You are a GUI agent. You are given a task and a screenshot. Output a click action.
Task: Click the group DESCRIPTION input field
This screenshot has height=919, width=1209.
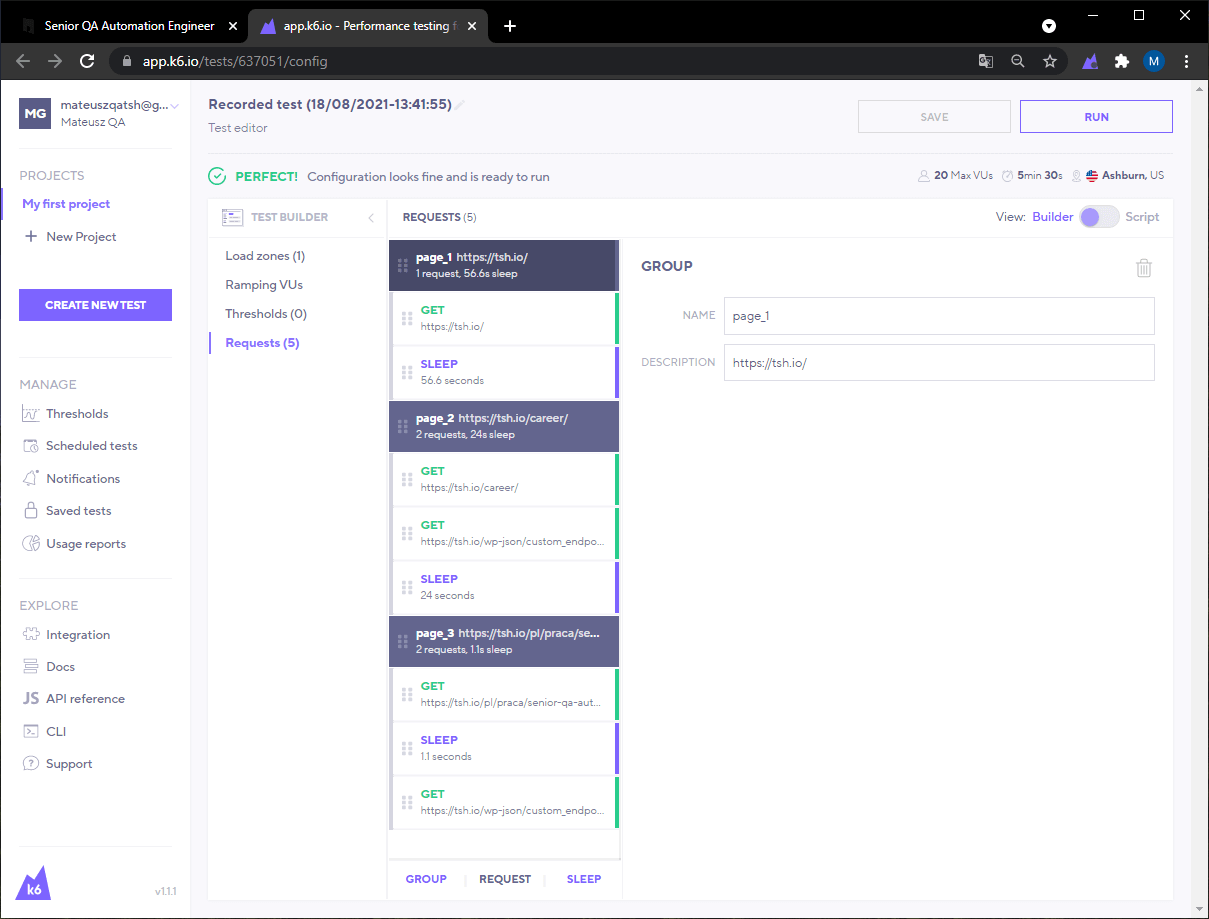[939, 363]
